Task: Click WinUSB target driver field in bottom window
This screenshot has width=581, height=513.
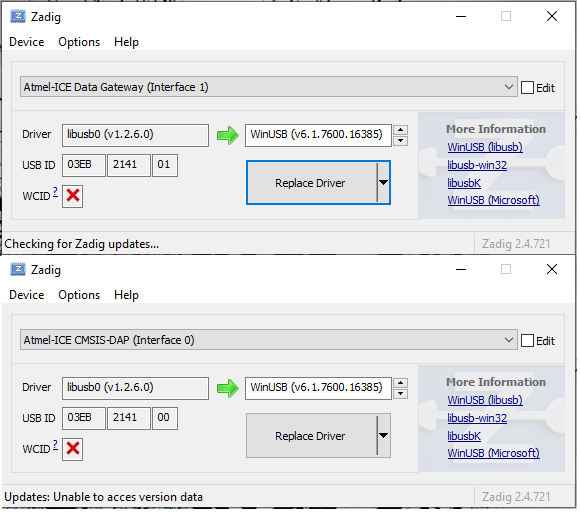Action: pyautogui.click(x=318, y=388)
